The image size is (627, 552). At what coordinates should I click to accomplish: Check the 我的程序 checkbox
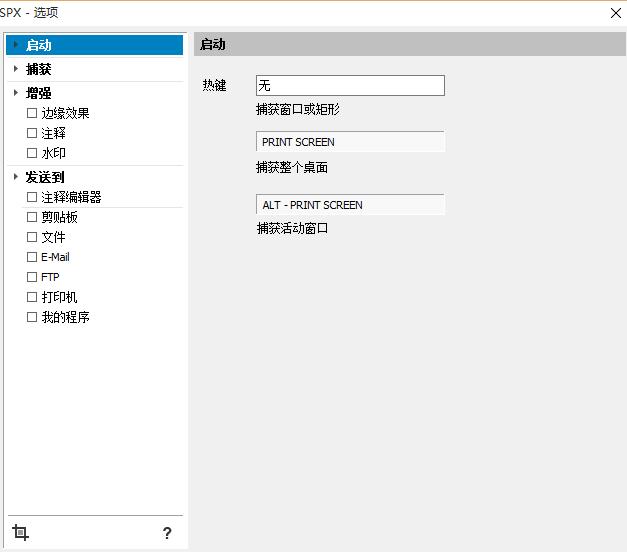coord(32,317)
